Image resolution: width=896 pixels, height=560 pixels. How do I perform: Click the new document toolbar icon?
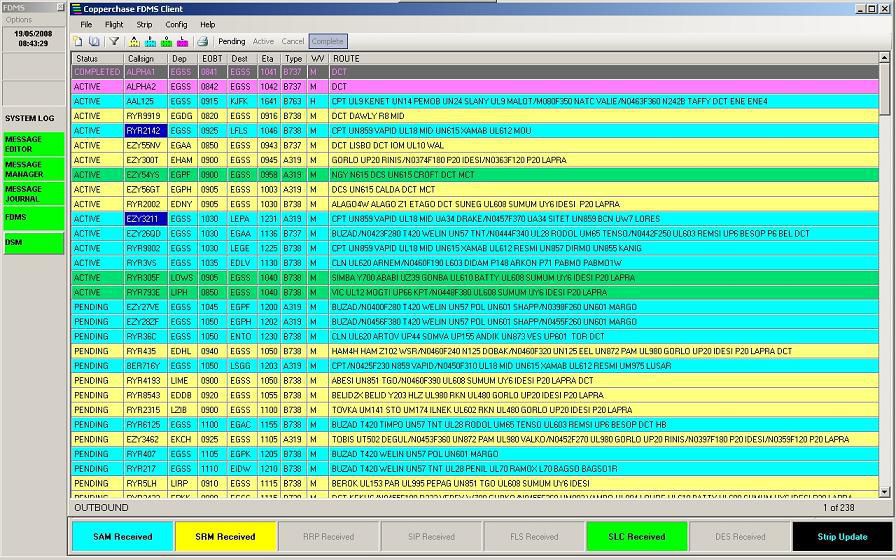click(x=78, y=42)
